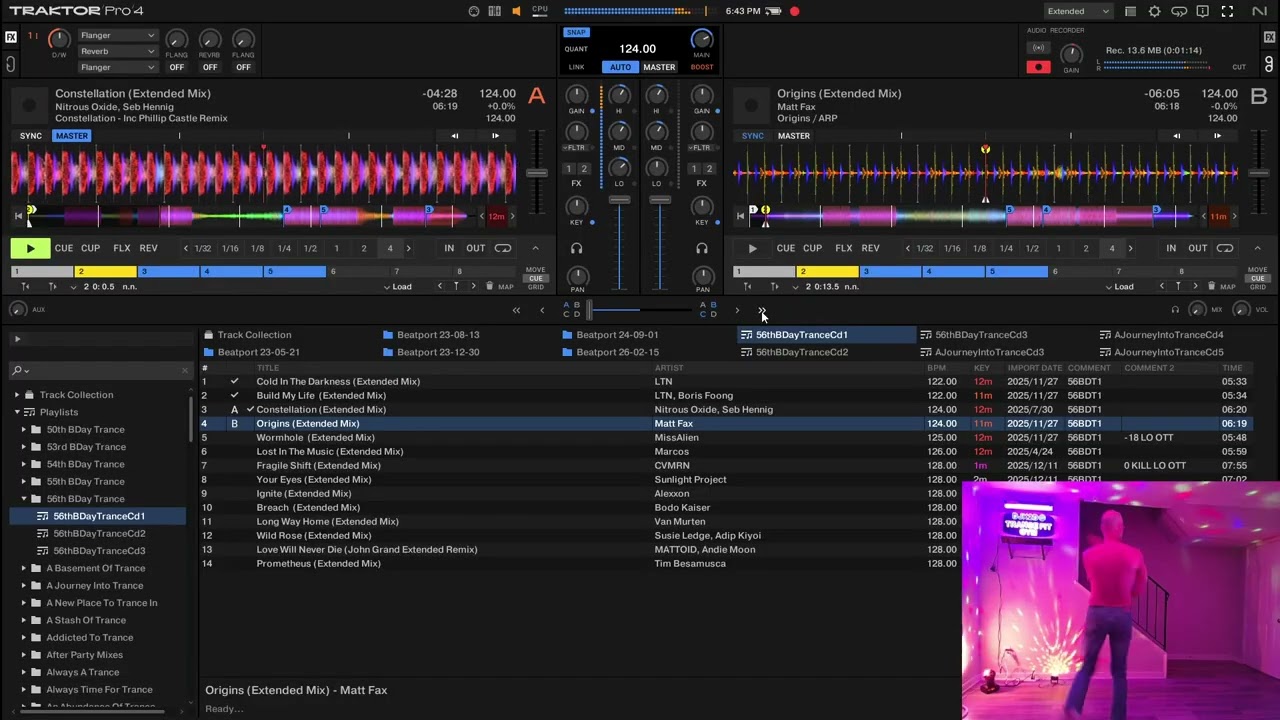This screenshot has height=720, width=1280.
Task: Click deck A channel volume fader
Action: click(x=619, y=200)
